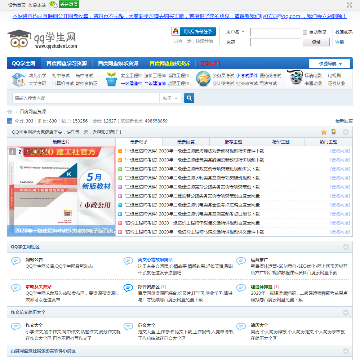Screen dimensions: 360x360
Task: Click the blue magnifier search button
Action: (189, 98)
